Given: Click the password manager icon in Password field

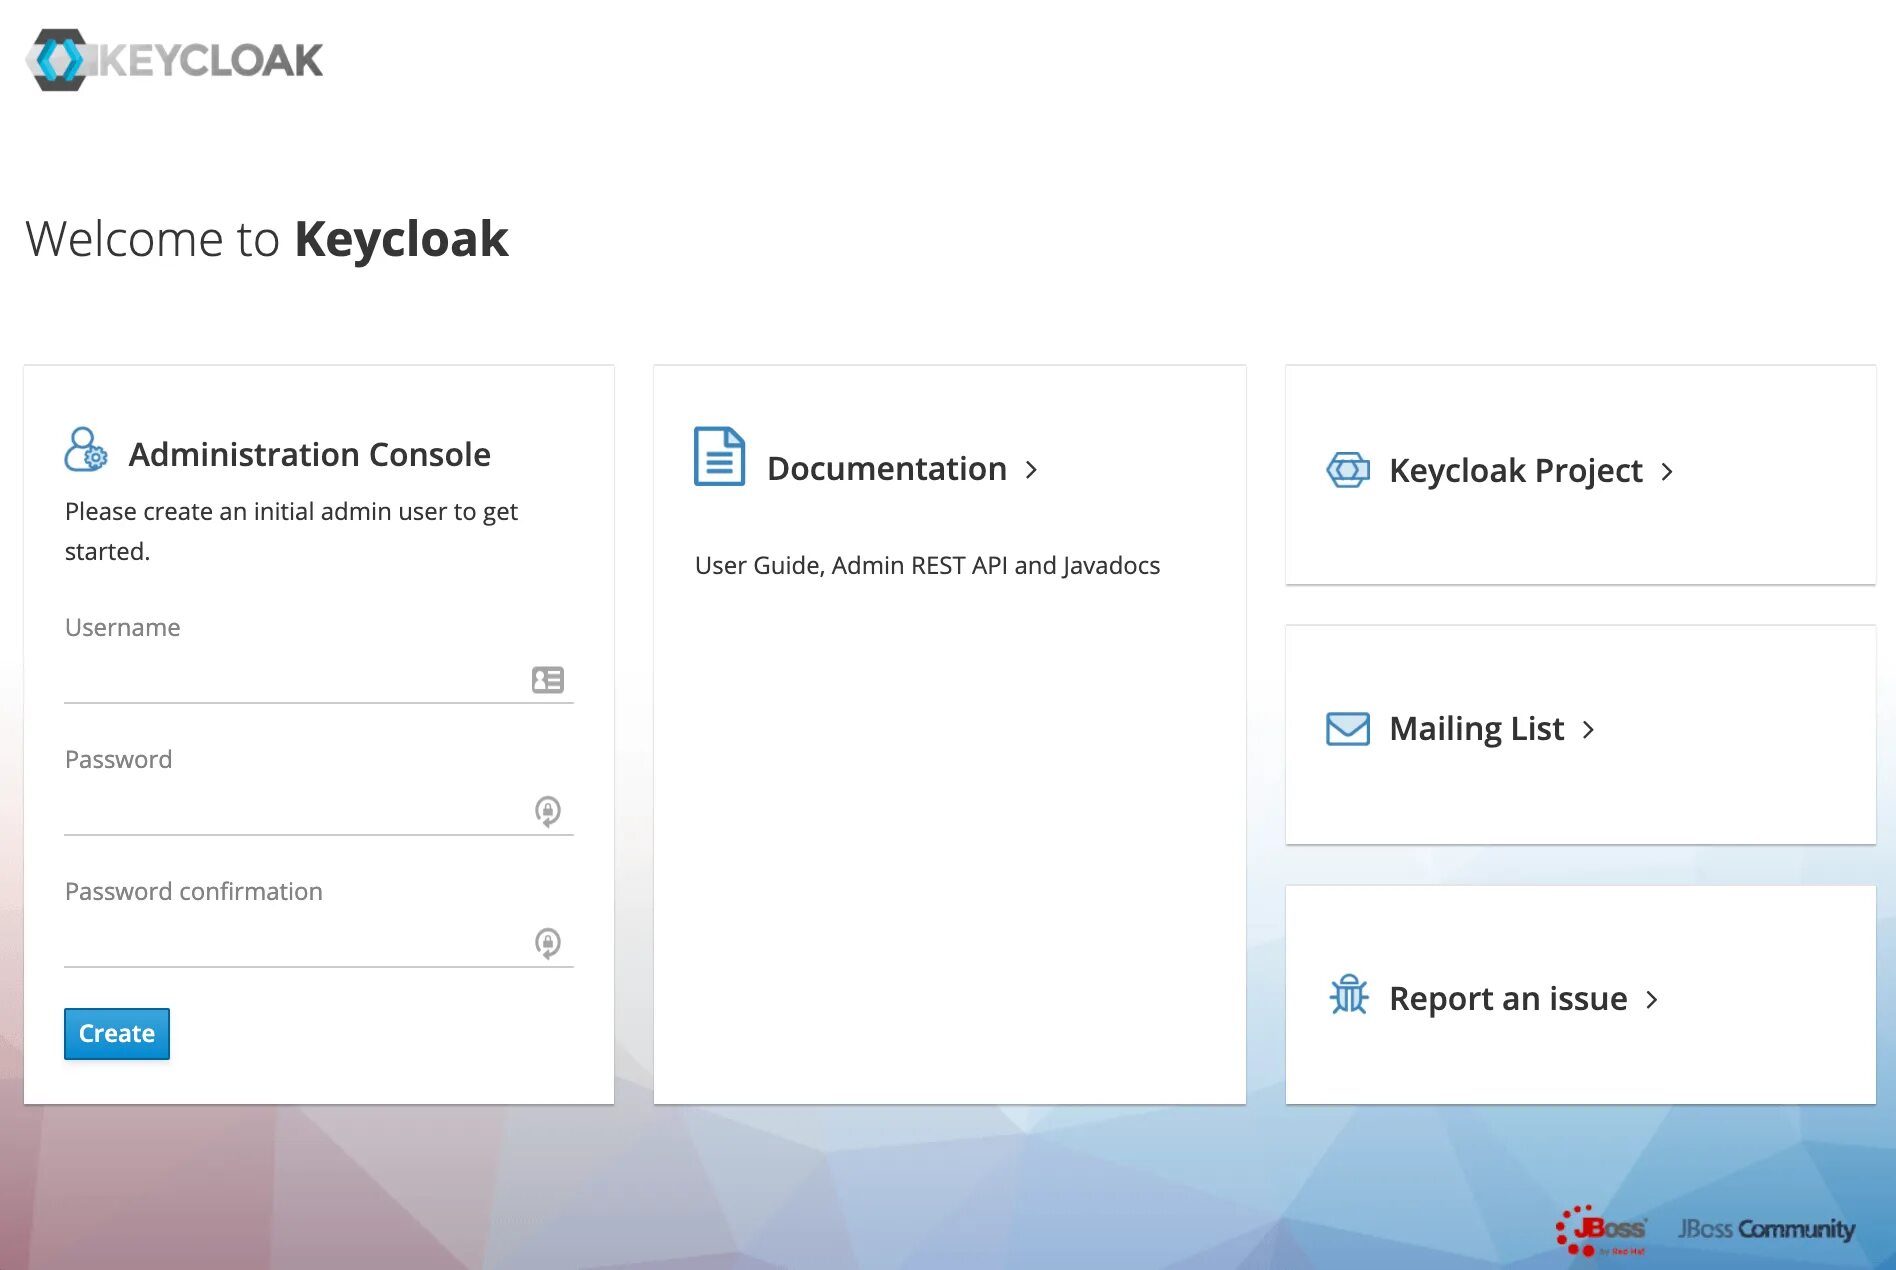Looking at the screenshot, I should [547, 810].
